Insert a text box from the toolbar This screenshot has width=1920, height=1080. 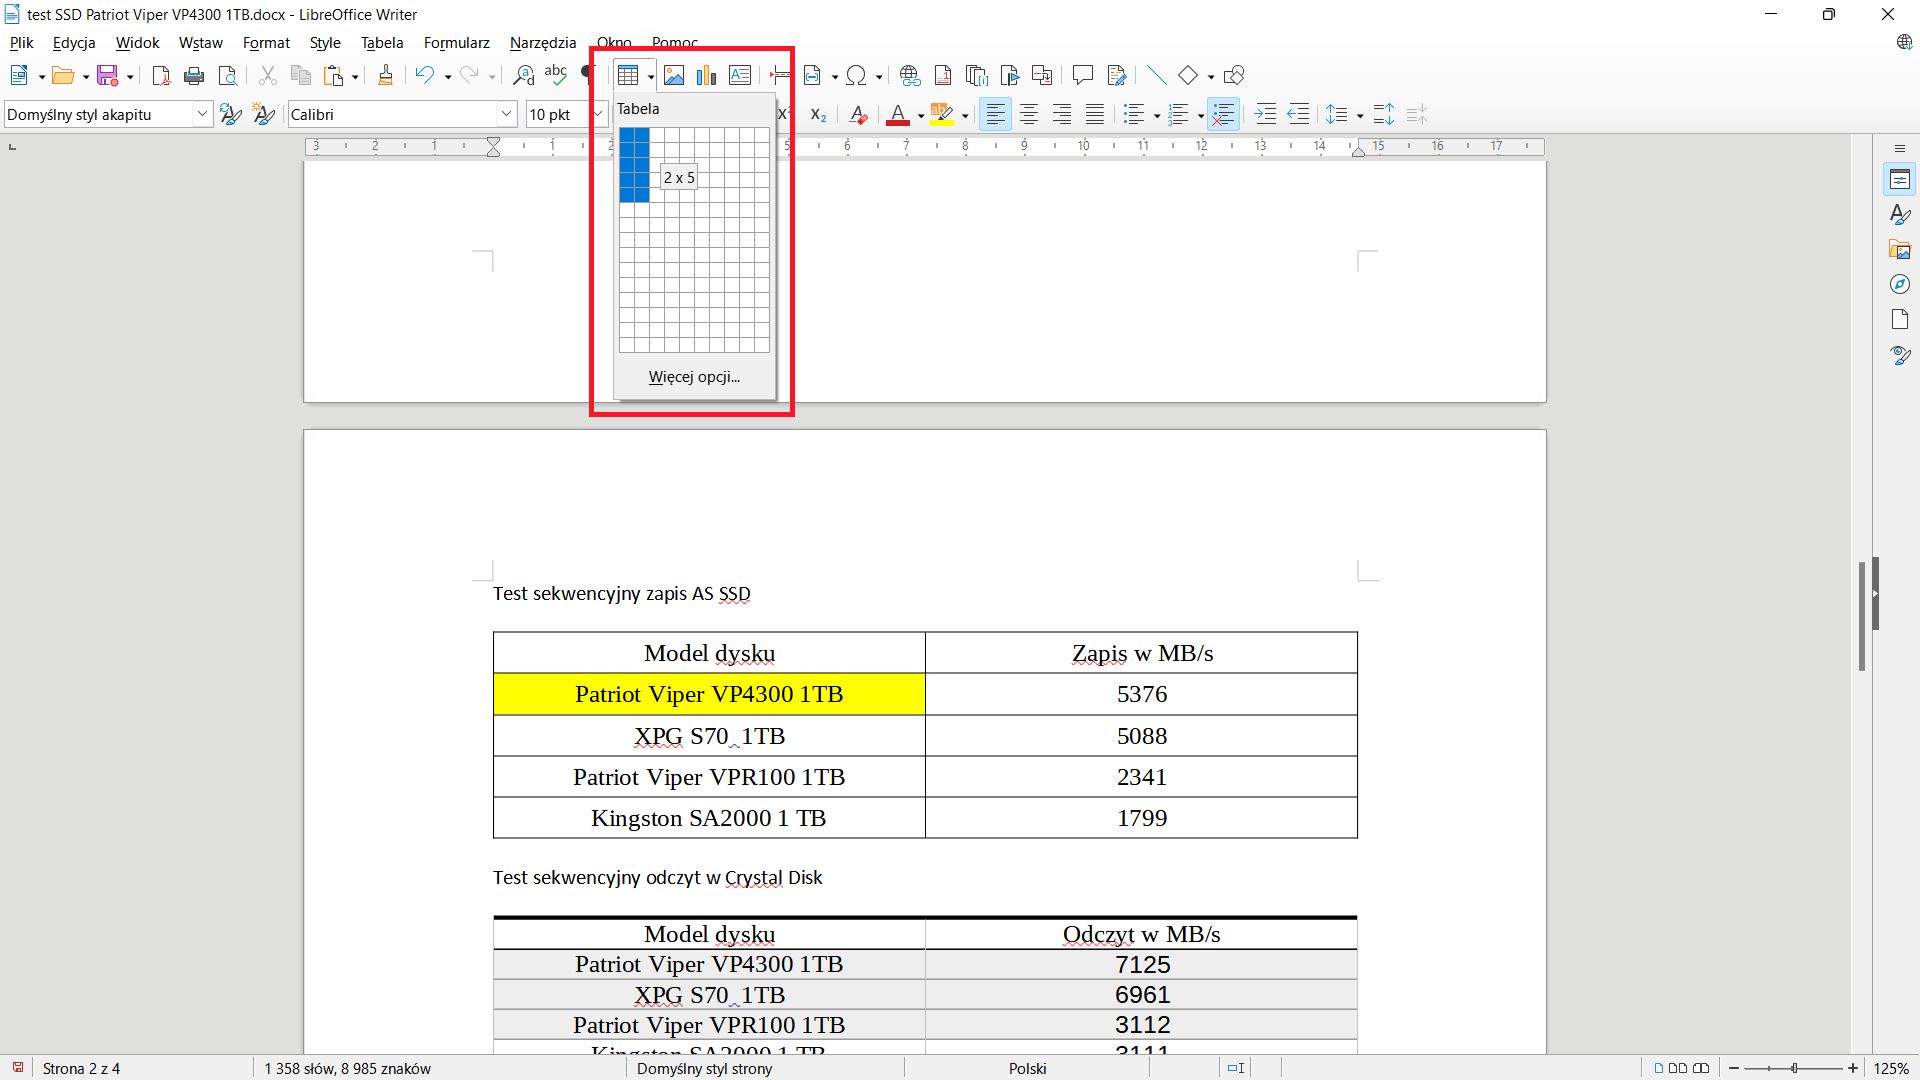(x=740, y=75)
